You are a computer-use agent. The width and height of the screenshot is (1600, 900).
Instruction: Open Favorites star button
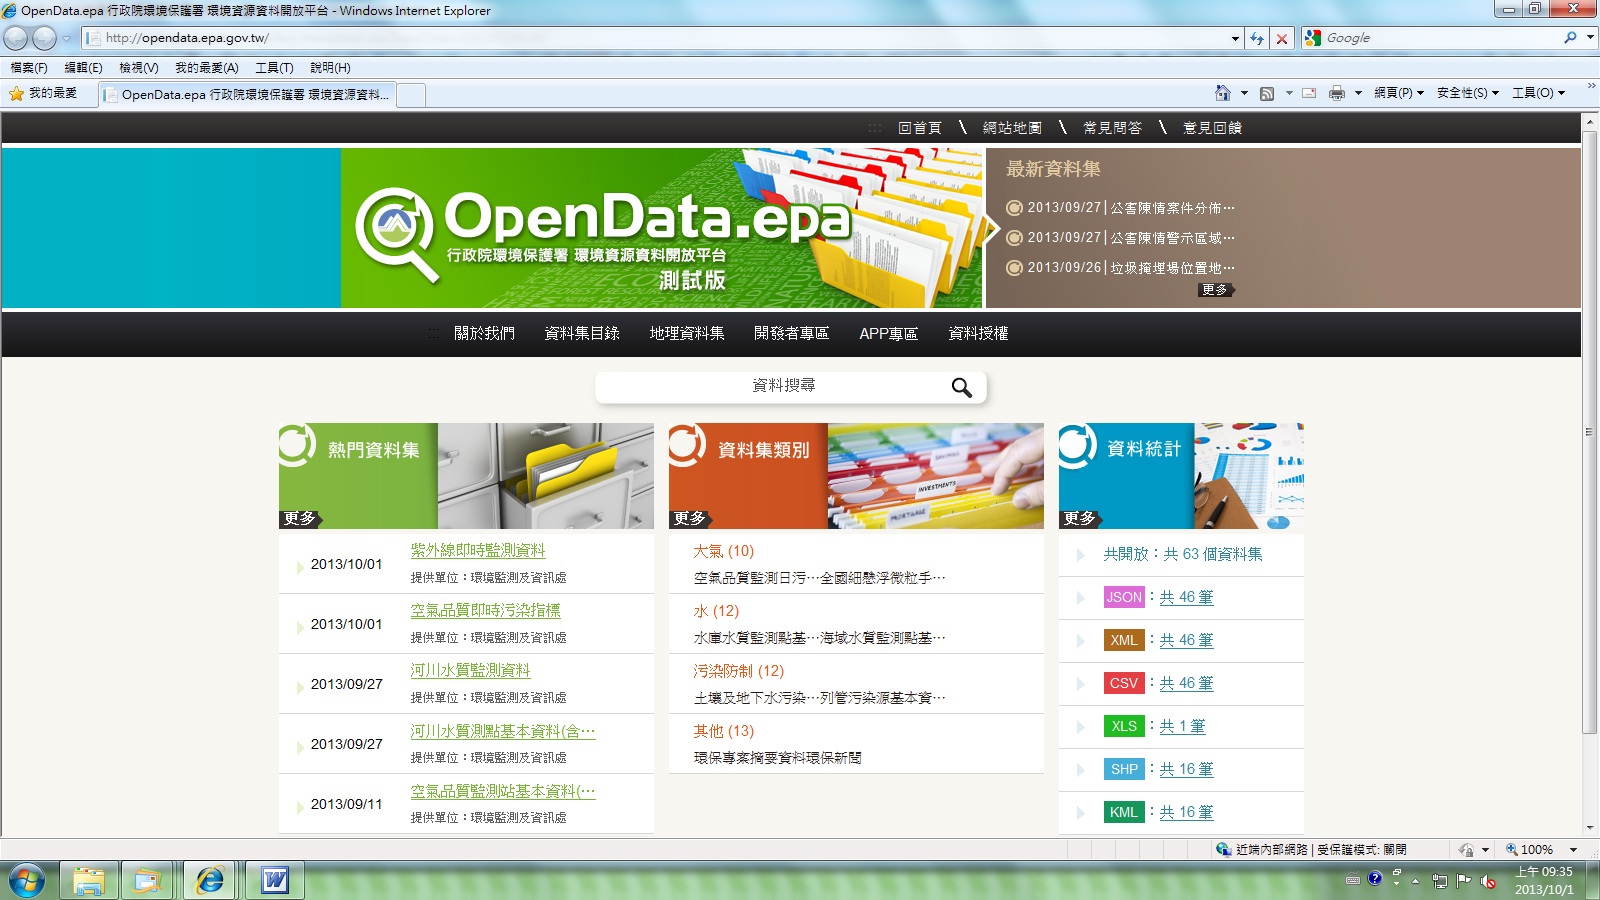pyautogui.click(x=43, y=93)
